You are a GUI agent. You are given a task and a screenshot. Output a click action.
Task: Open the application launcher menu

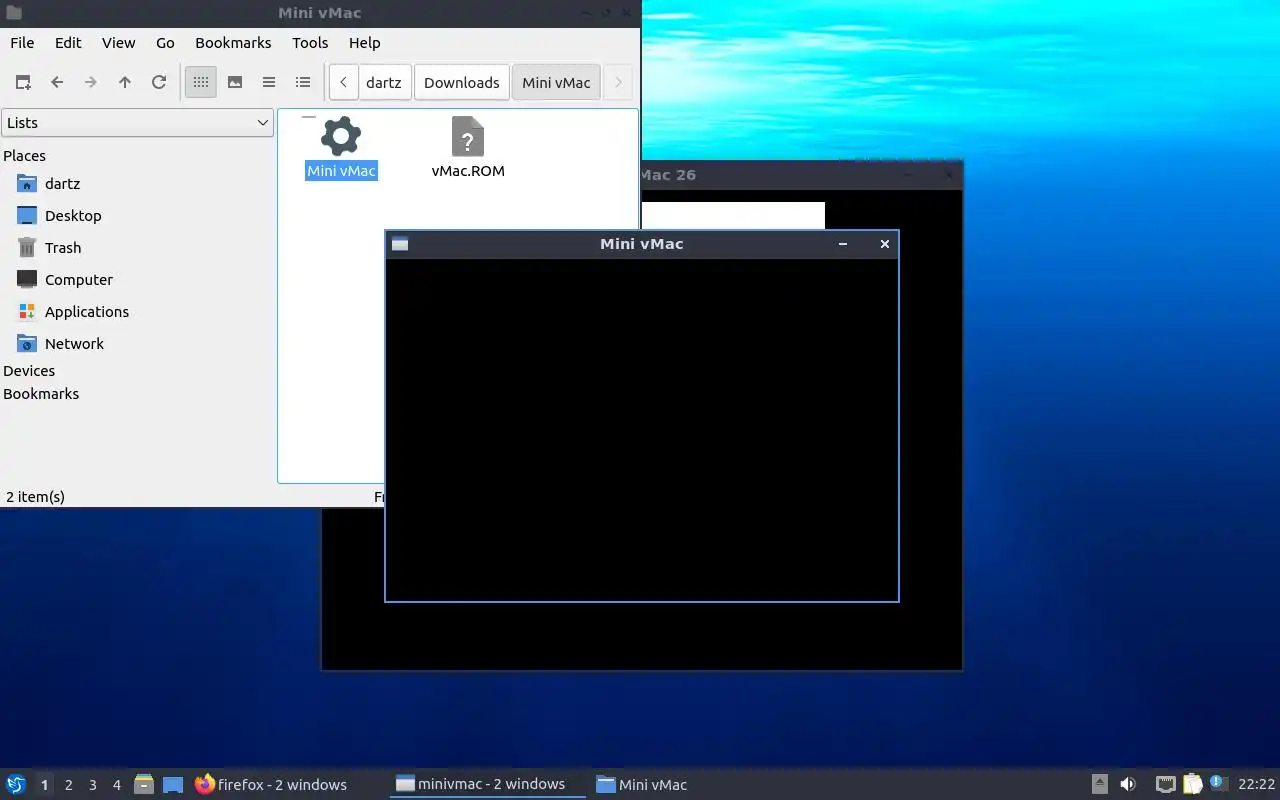[x=16, y=785]
